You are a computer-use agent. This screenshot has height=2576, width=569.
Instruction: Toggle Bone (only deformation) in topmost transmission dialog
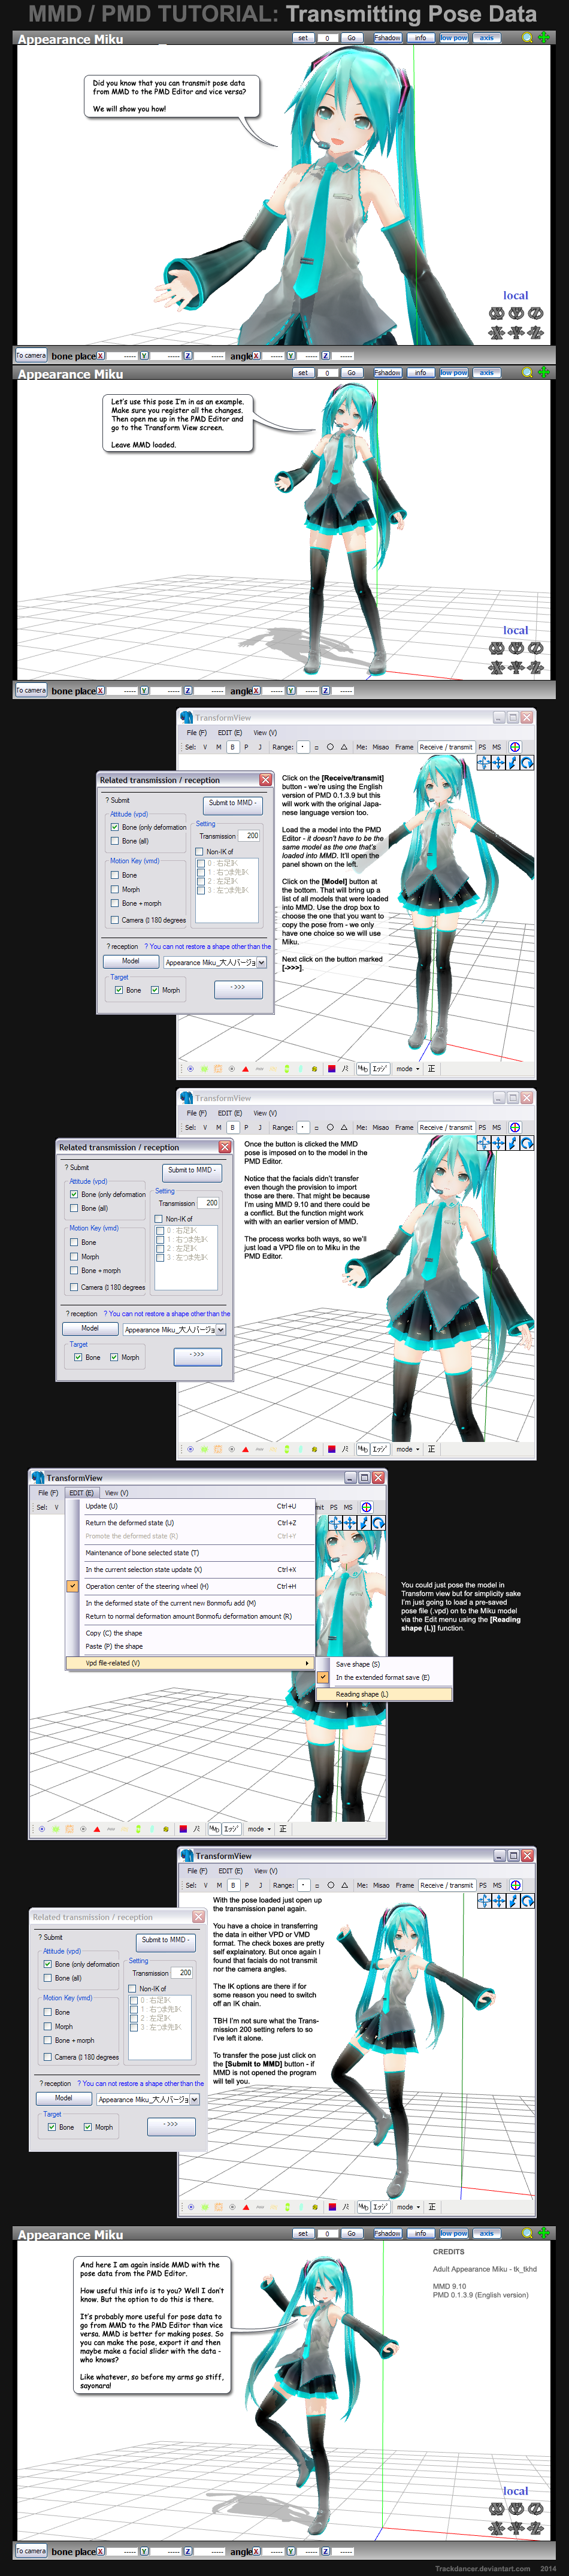click(x=115, y=827)
